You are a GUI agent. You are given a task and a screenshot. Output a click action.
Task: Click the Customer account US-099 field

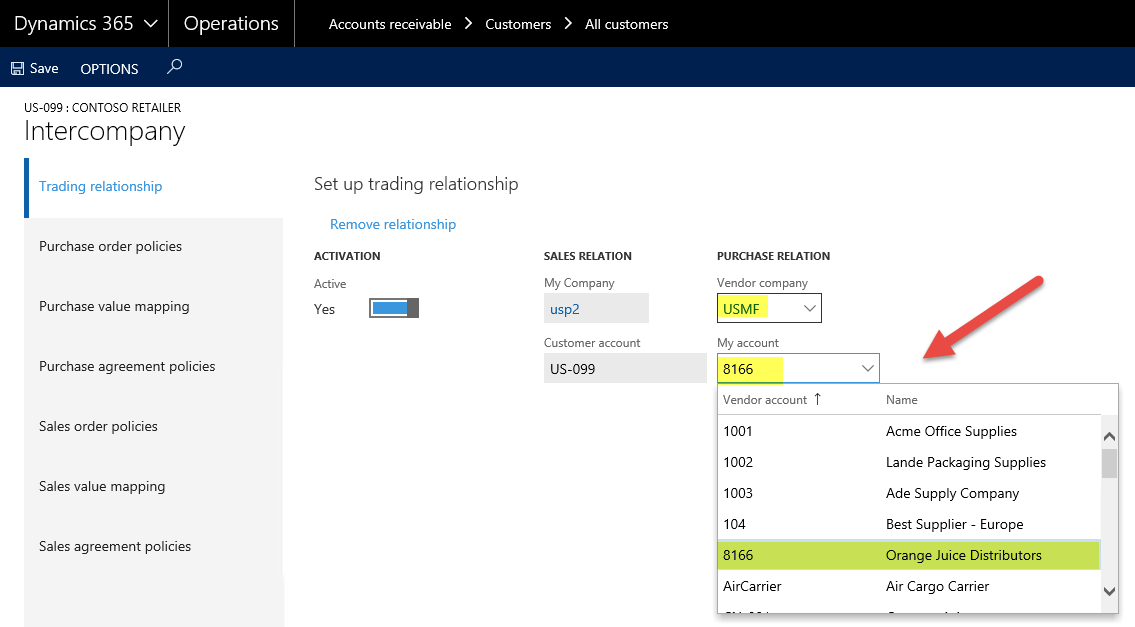pyautogui.click(x=624, y=369)
